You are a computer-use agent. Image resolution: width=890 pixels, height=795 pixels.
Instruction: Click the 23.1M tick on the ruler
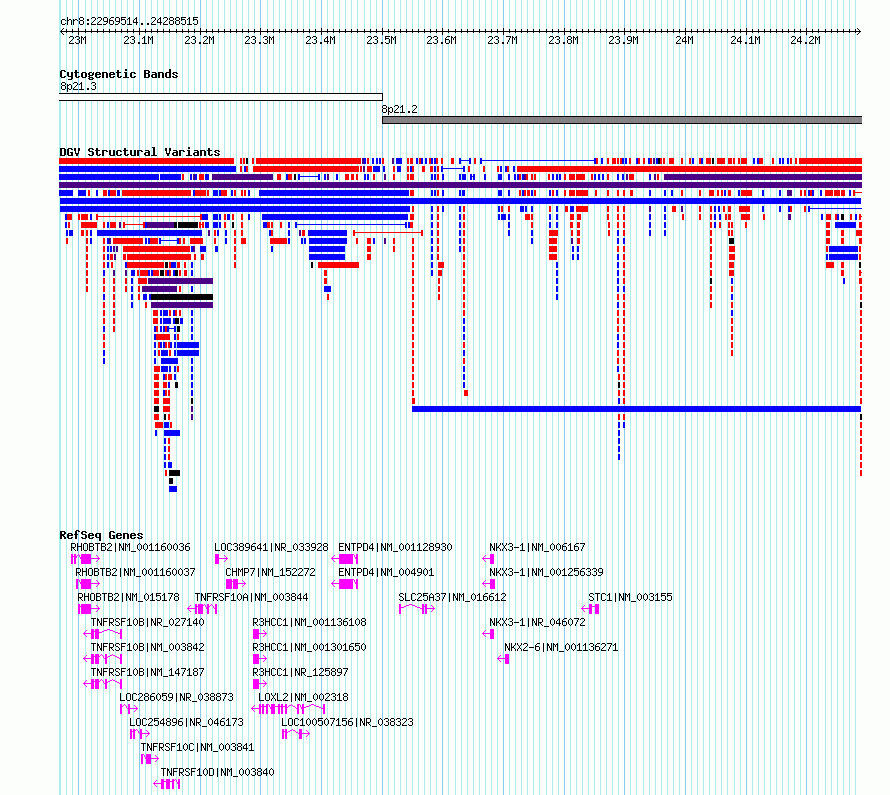(138, 40)
